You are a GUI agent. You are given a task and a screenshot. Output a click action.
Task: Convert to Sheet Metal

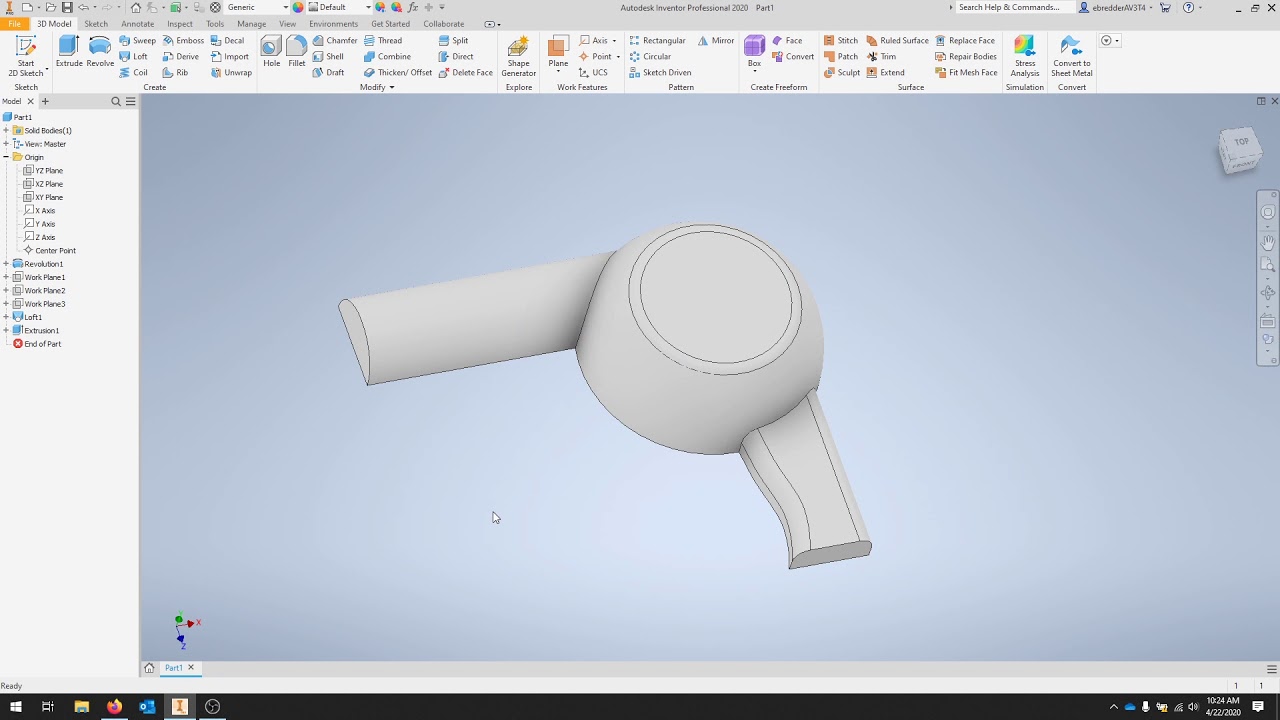click(1071, 56)
